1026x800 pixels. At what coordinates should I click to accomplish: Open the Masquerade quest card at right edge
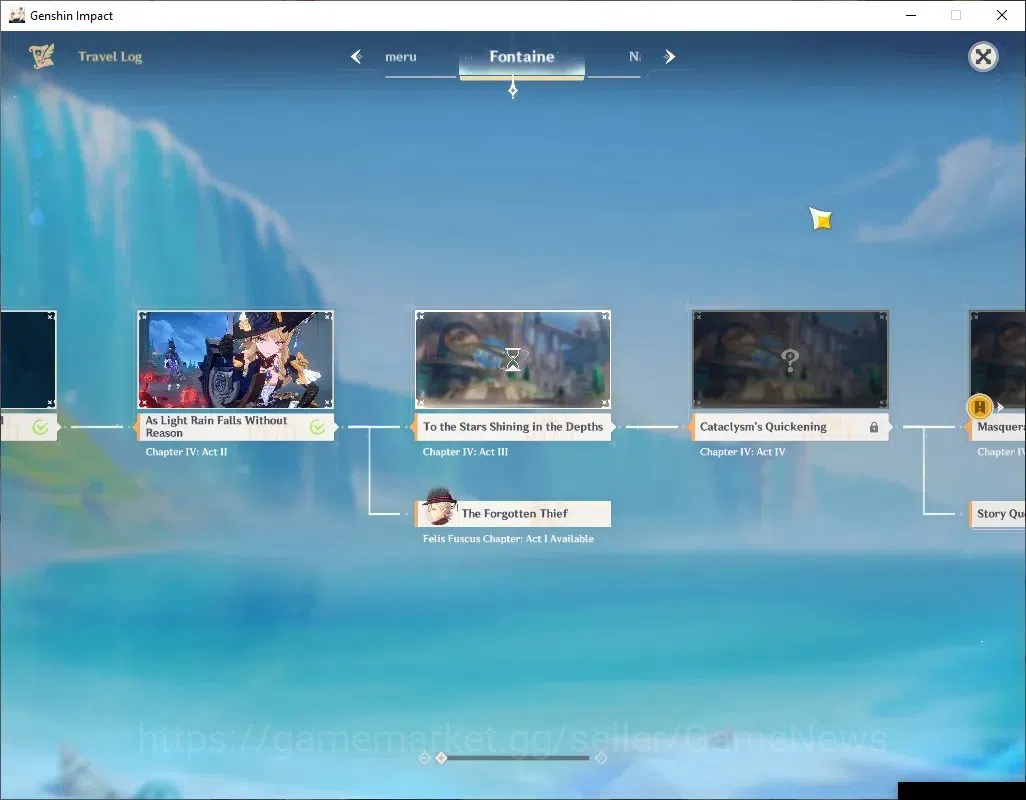click(997, 426)
